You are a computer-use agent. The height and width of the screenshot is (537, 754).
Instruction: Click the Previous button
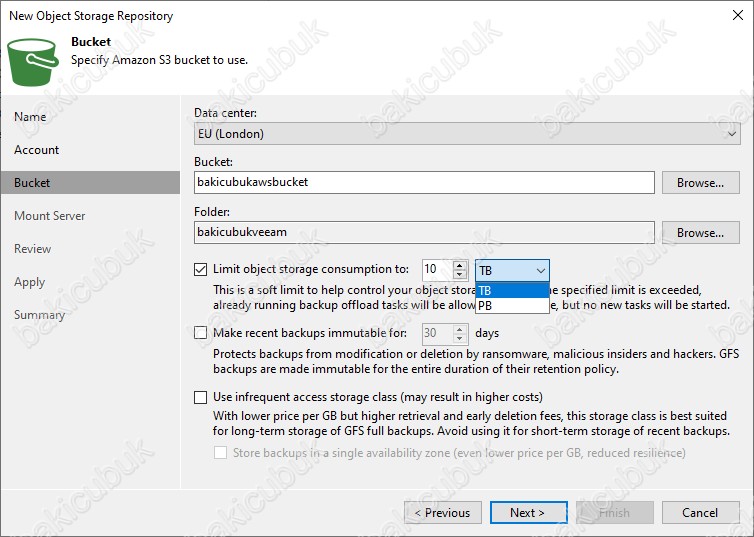click(x=443, y=513)
